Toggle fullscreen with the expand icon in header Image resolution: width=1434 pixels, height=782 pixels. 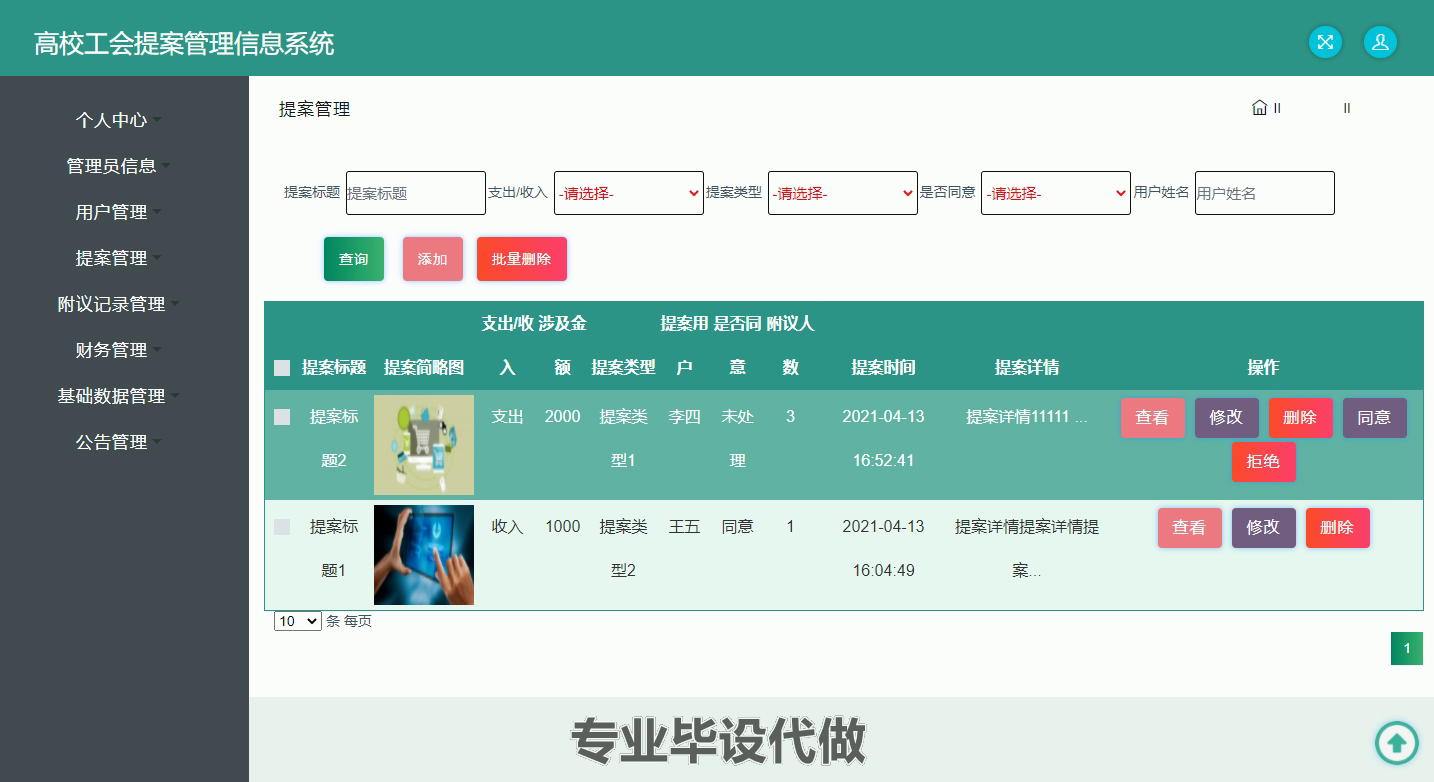point(1325,42)
